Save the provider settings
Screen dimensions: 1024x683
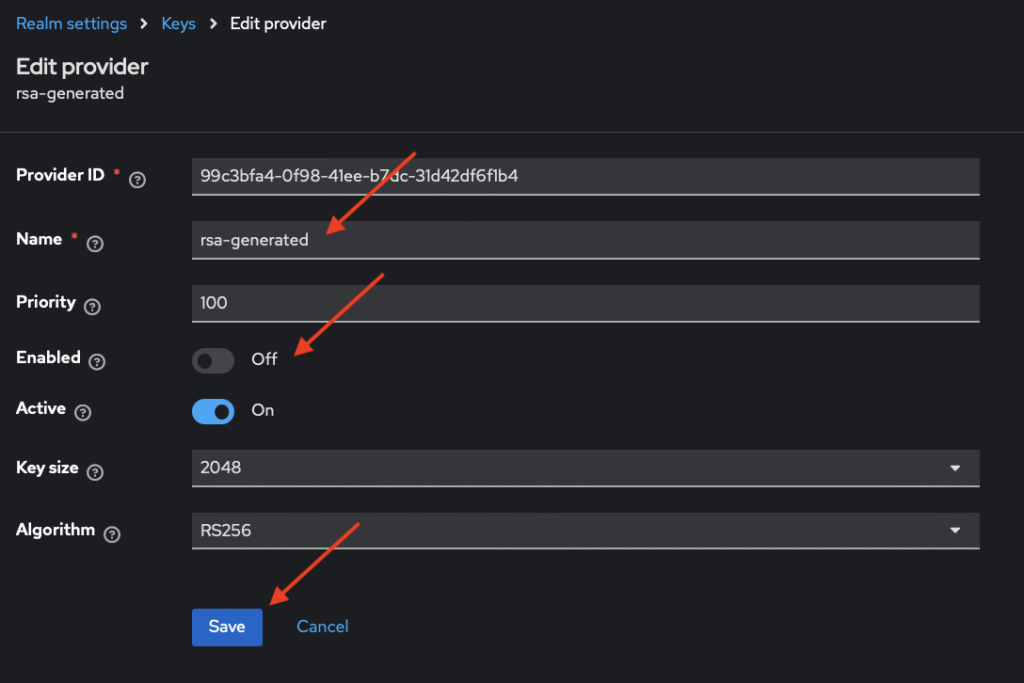[227, 627]
